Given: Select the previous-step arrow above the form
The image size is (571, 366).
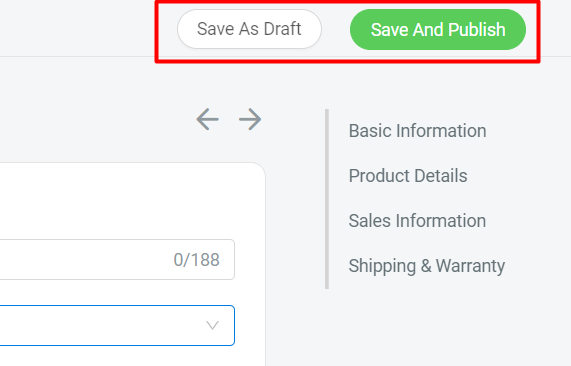Looking at the screenshot, I should (208, 119).
